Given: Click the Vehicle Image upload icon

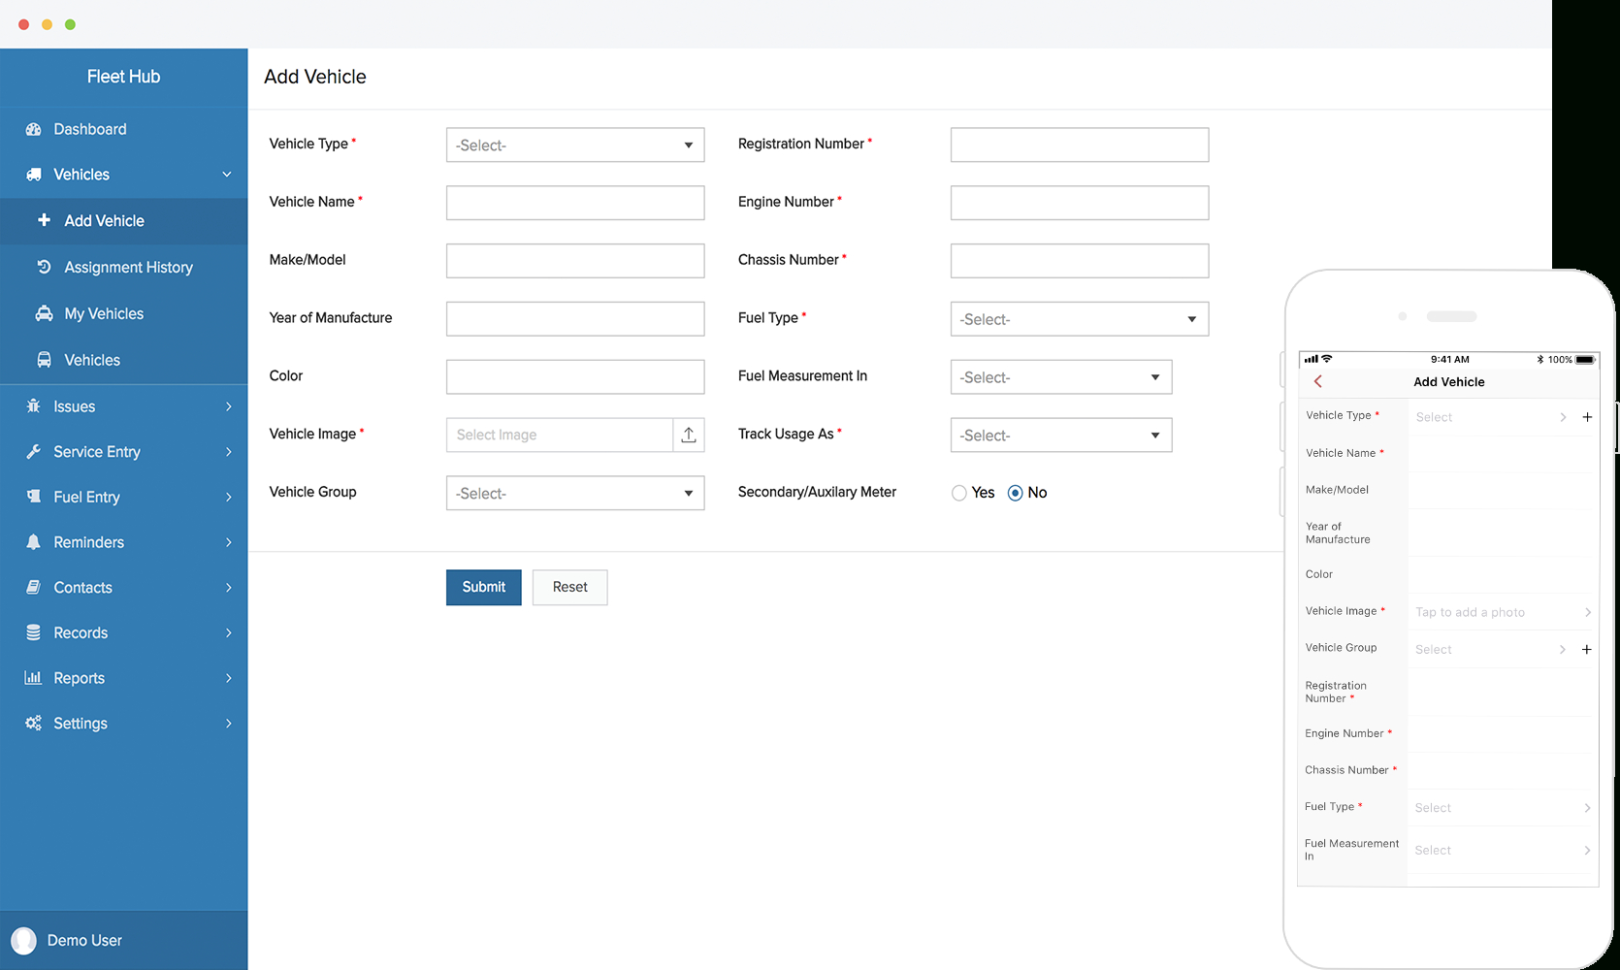Looking at the screenshot, I should (x=689, y=434).
